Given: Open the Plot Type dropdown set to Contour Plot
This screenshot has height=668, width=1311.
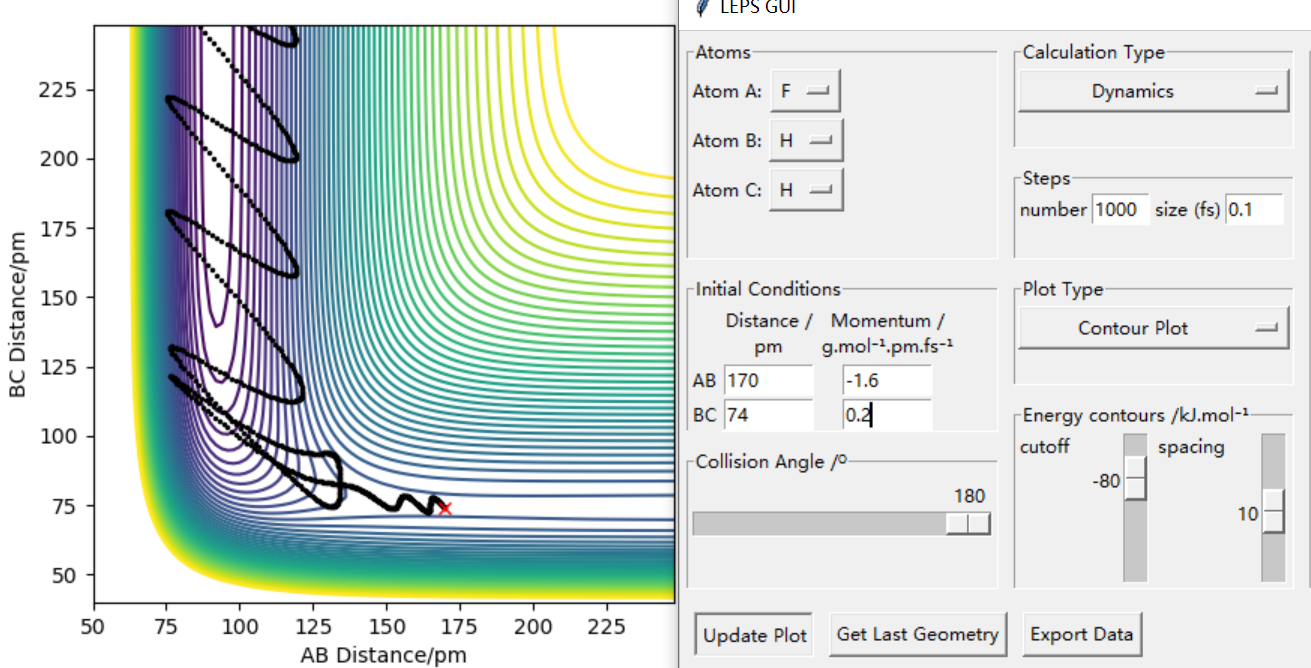Looking at the screenshot, I should (x=1153, y=328).
